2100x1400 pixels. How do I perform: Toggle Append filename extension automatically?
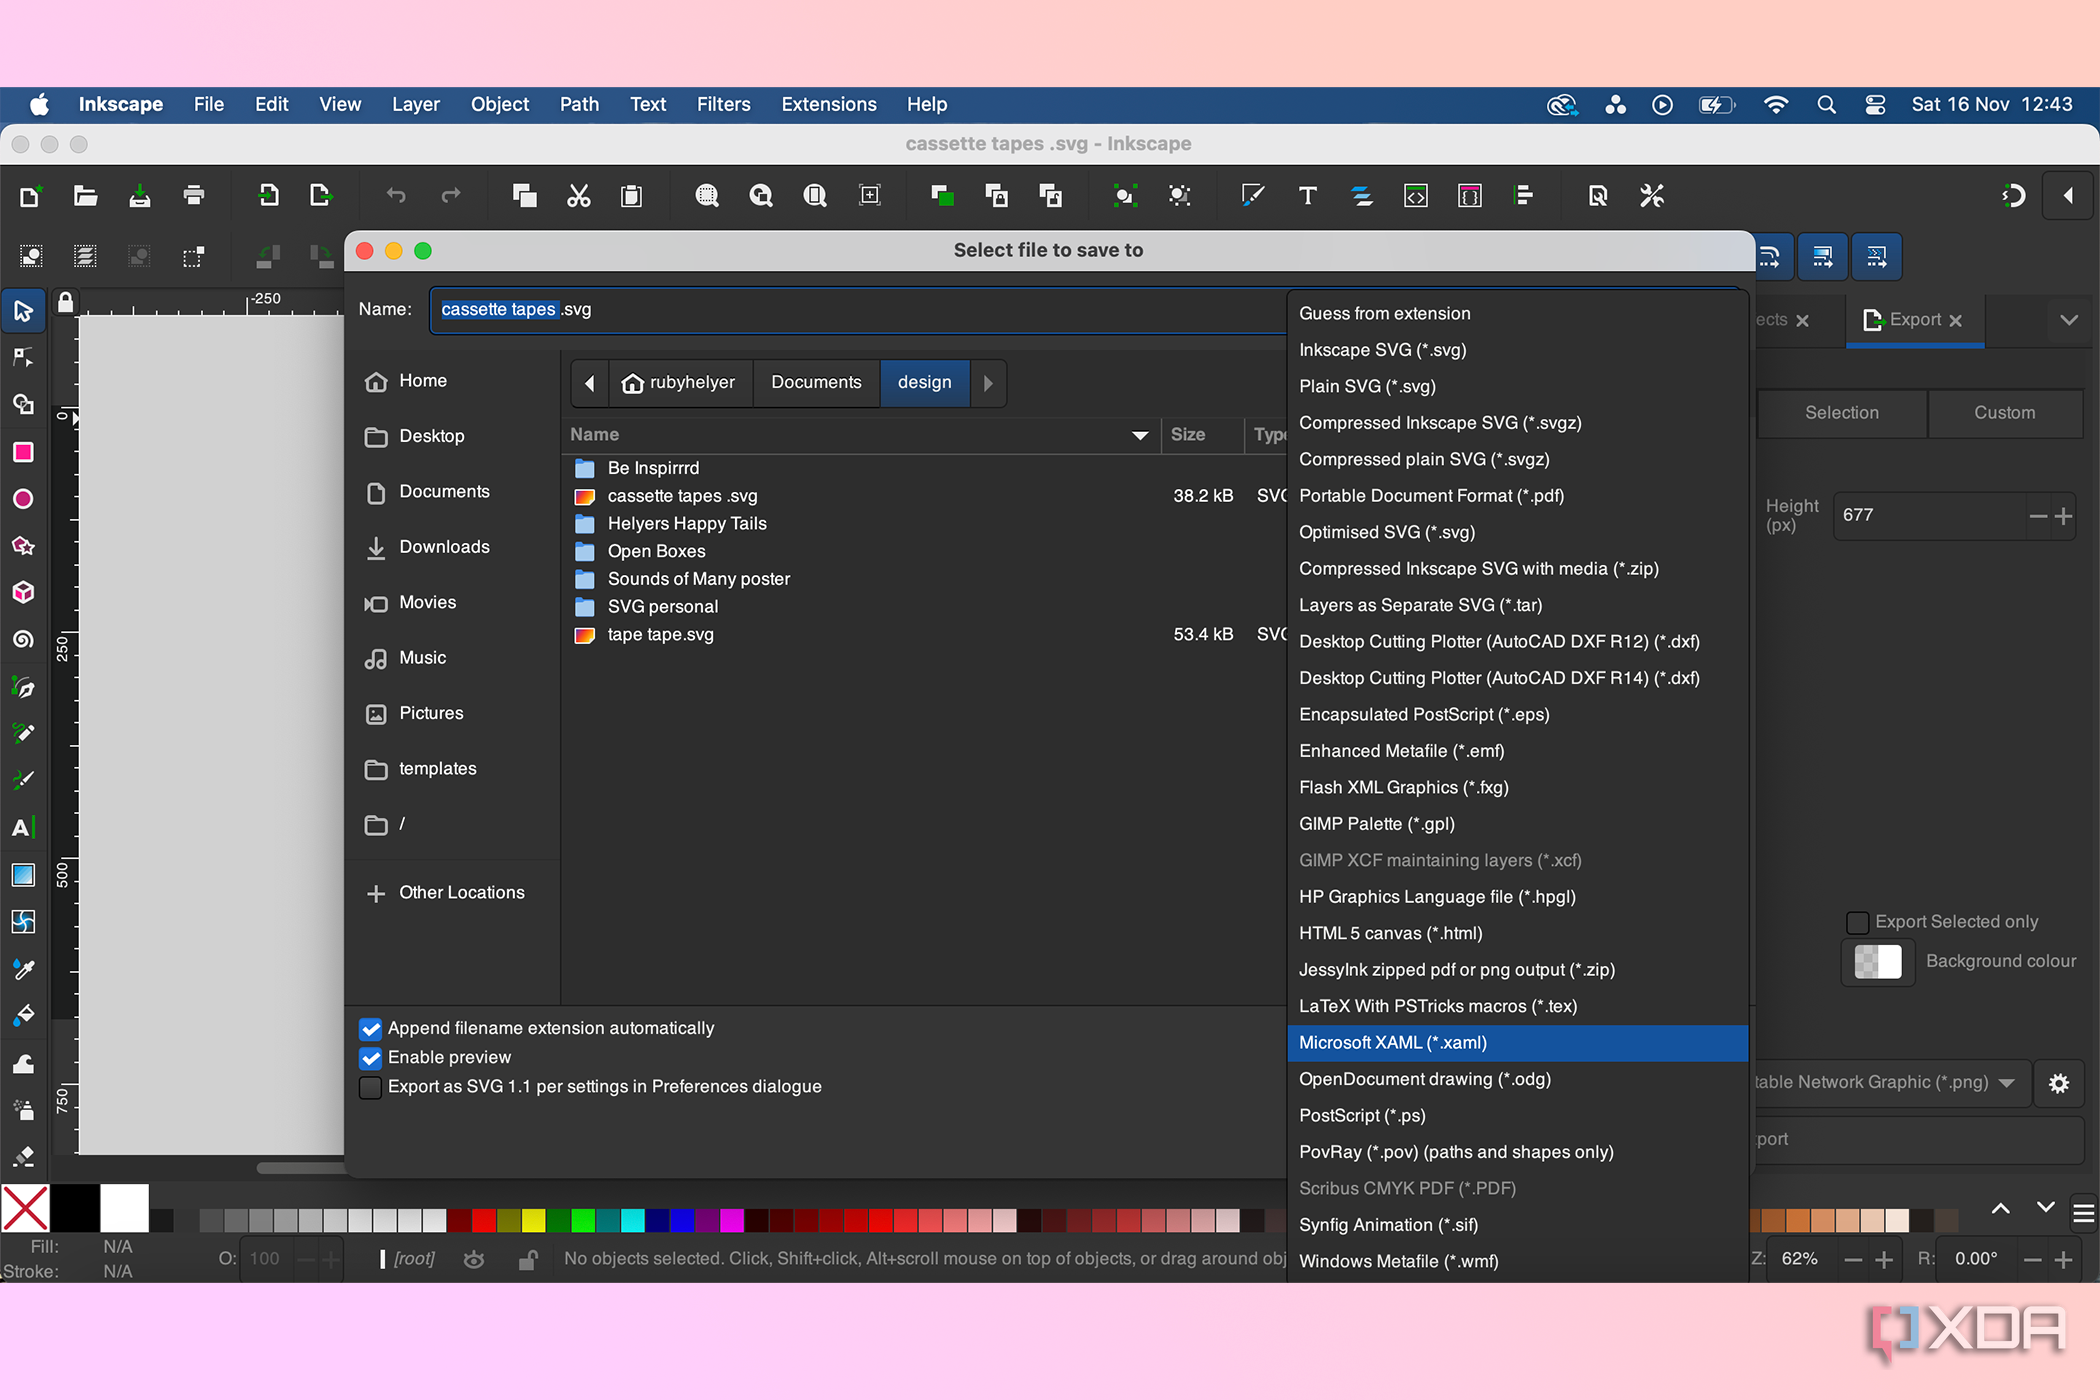point(371,1029)
